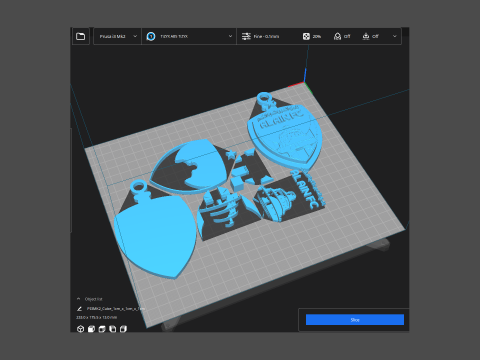Click the build plate adhesion off icon
Viewport: 480px width, 360px height.
366,36
